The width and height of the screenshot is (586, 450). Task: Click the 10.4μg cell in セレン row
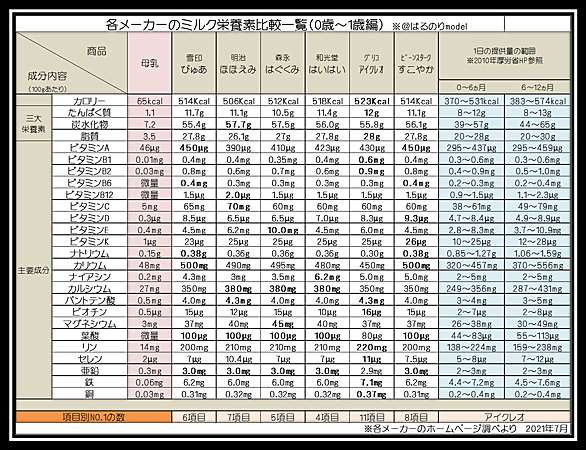pyautogui.click(x=238, y=359)
